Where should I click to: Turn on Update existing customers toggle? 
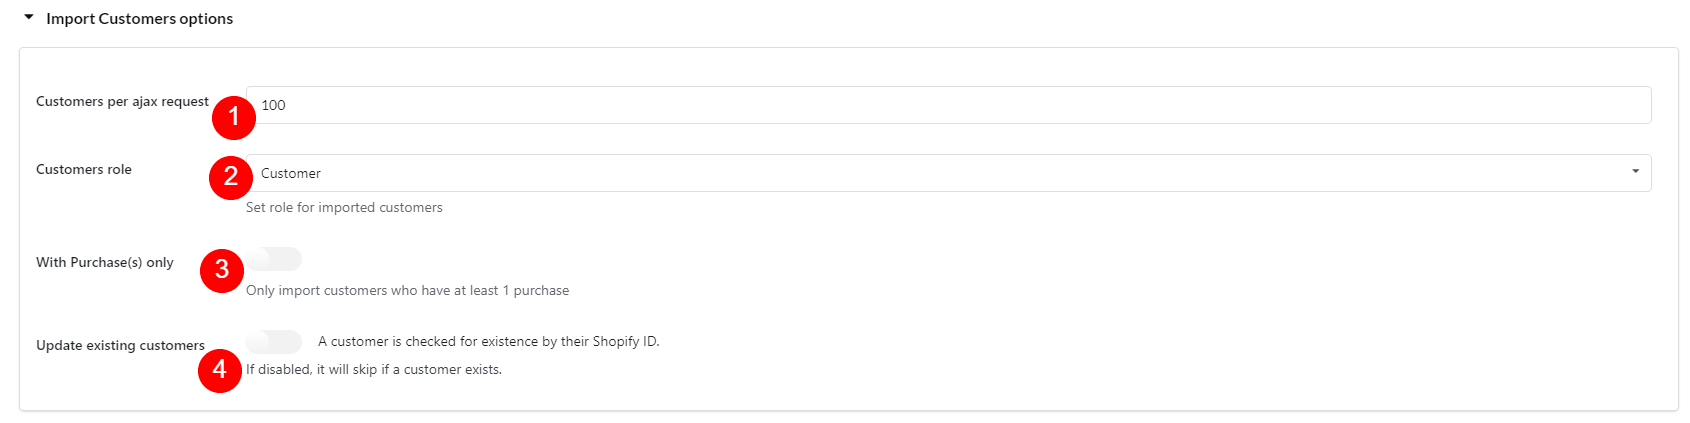click(x=274, y=342)
